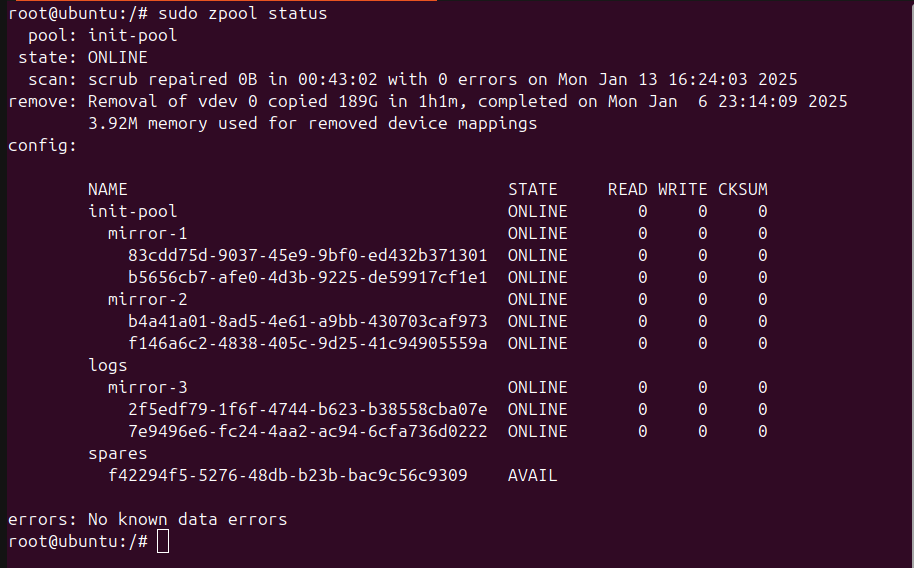
Task: Click disk ID b5656cb7-afe0-4d3b-9225-de59917cf1e1
Action: (x=307, y=278)
